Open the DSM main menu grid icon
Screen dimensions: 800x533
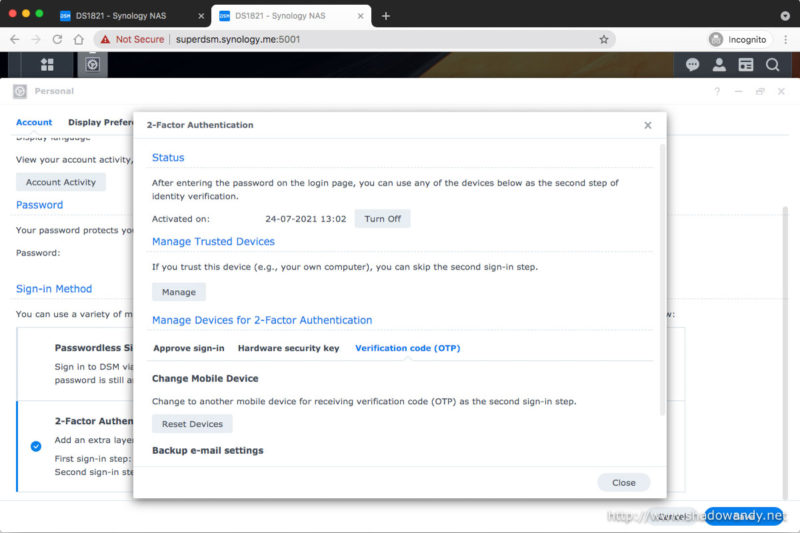(47, 64)
